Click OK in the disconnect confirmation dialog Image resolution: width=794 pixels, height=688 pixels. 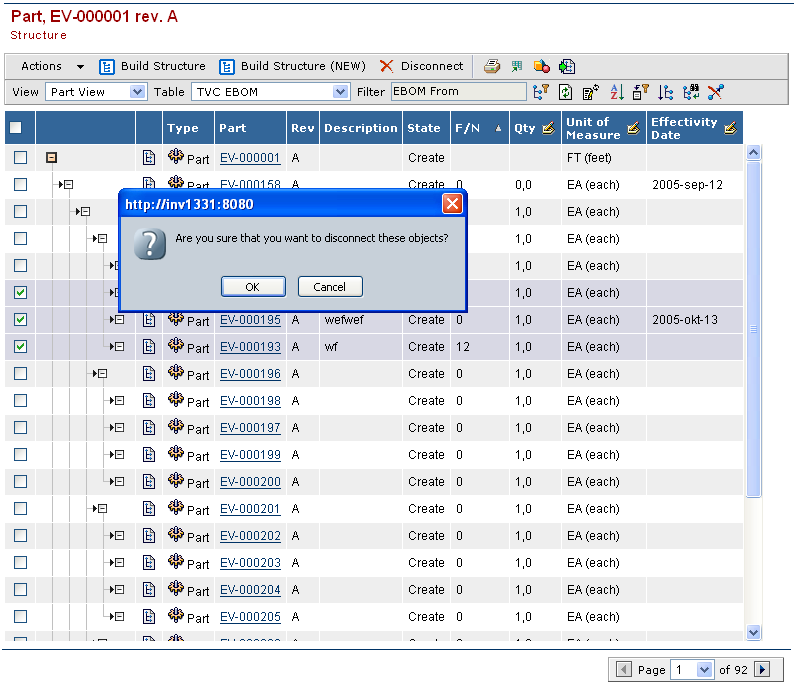[253, 287]
